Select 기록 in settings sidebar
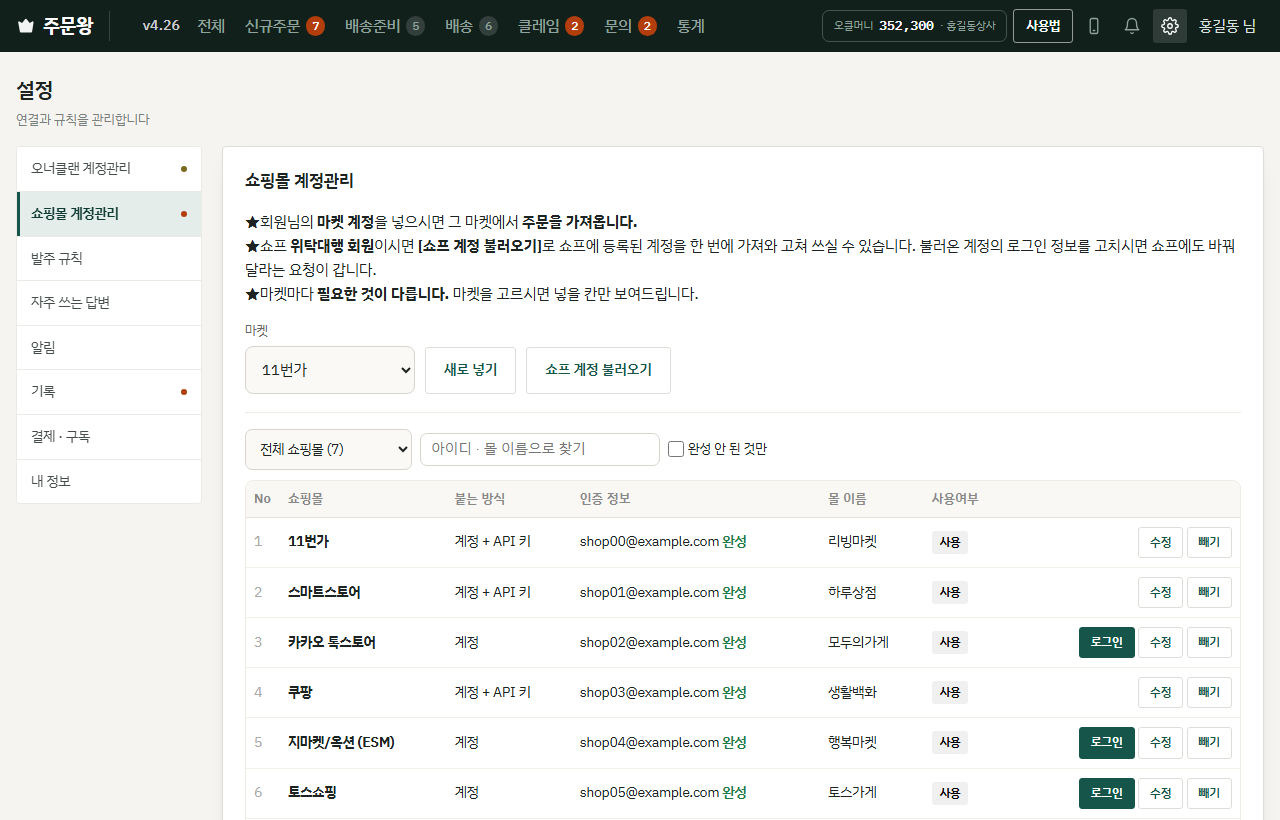Screen dimensions: 1280x820 [109, 392]
